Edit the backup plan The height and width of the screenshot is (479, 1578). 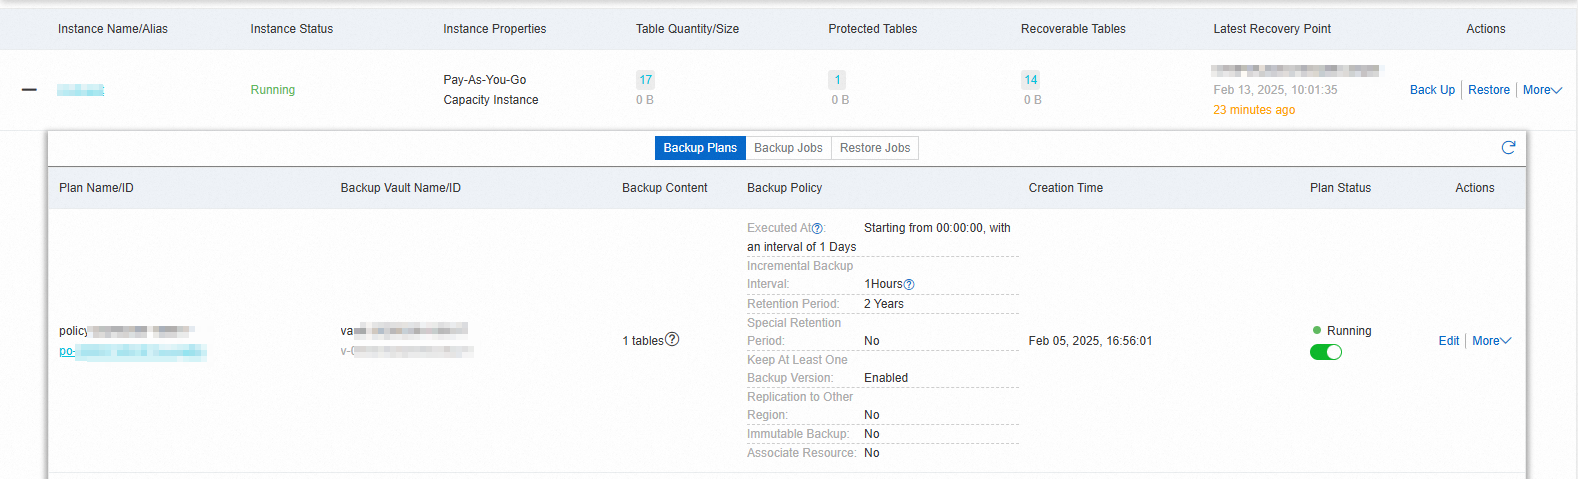point(1448,341)
